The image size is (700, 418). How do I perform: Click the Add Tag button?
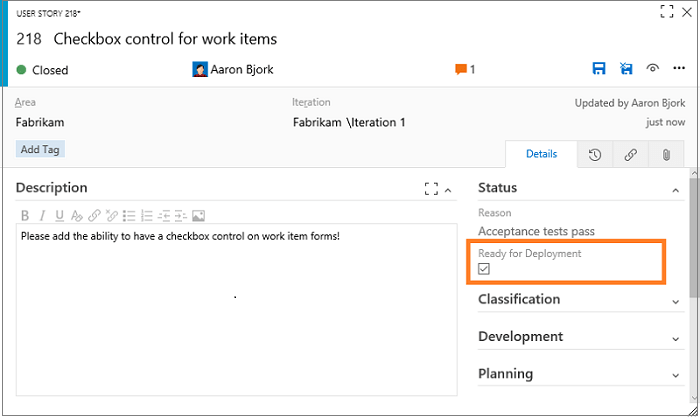click(x=41, y=149)
